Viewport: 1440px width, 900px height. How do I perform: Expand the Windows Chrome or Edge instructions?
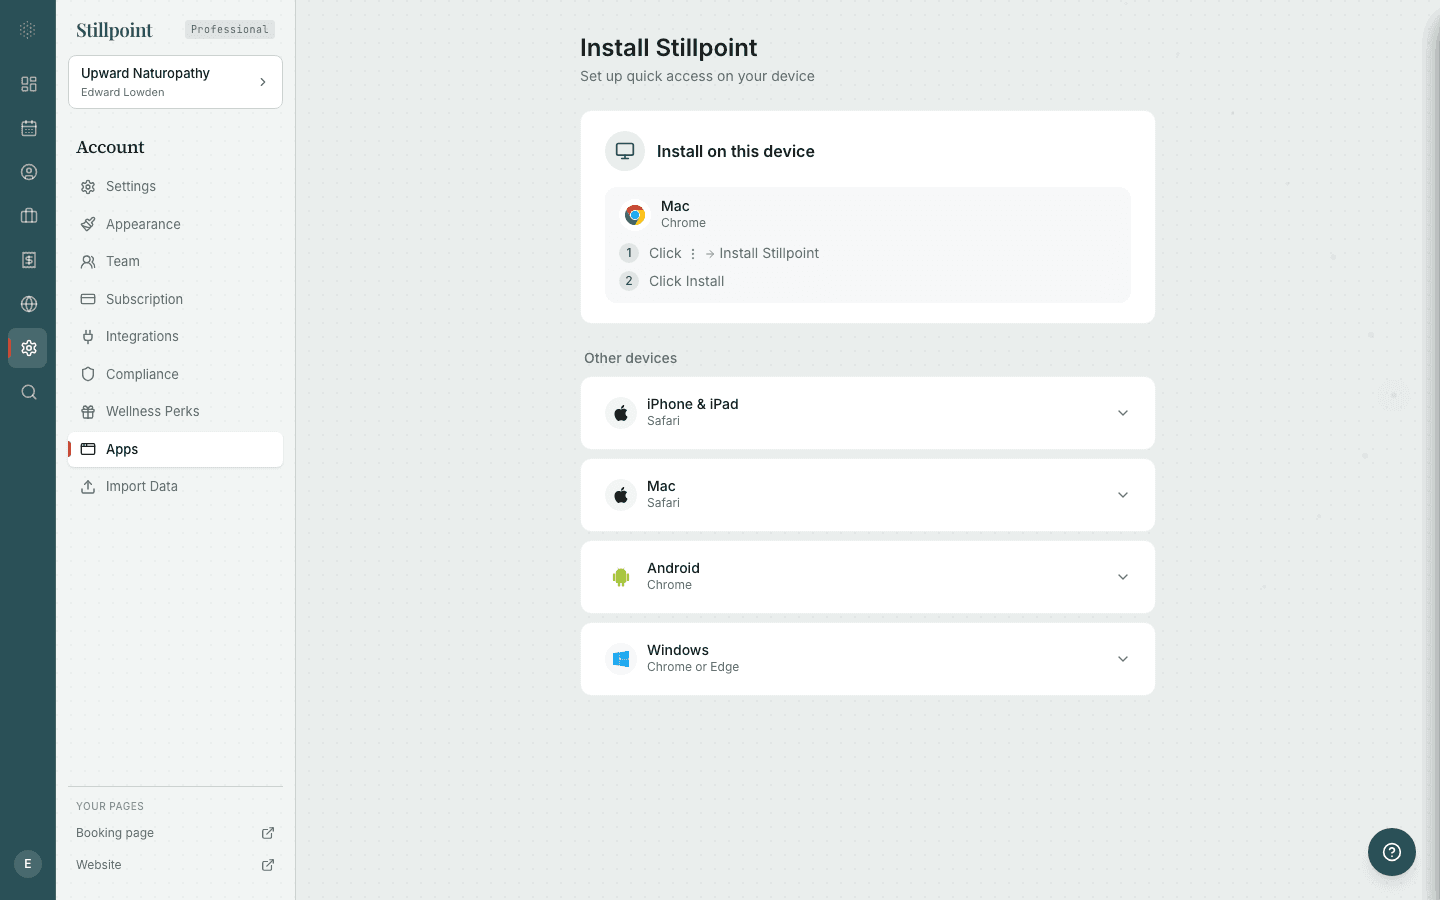[868, 659]
